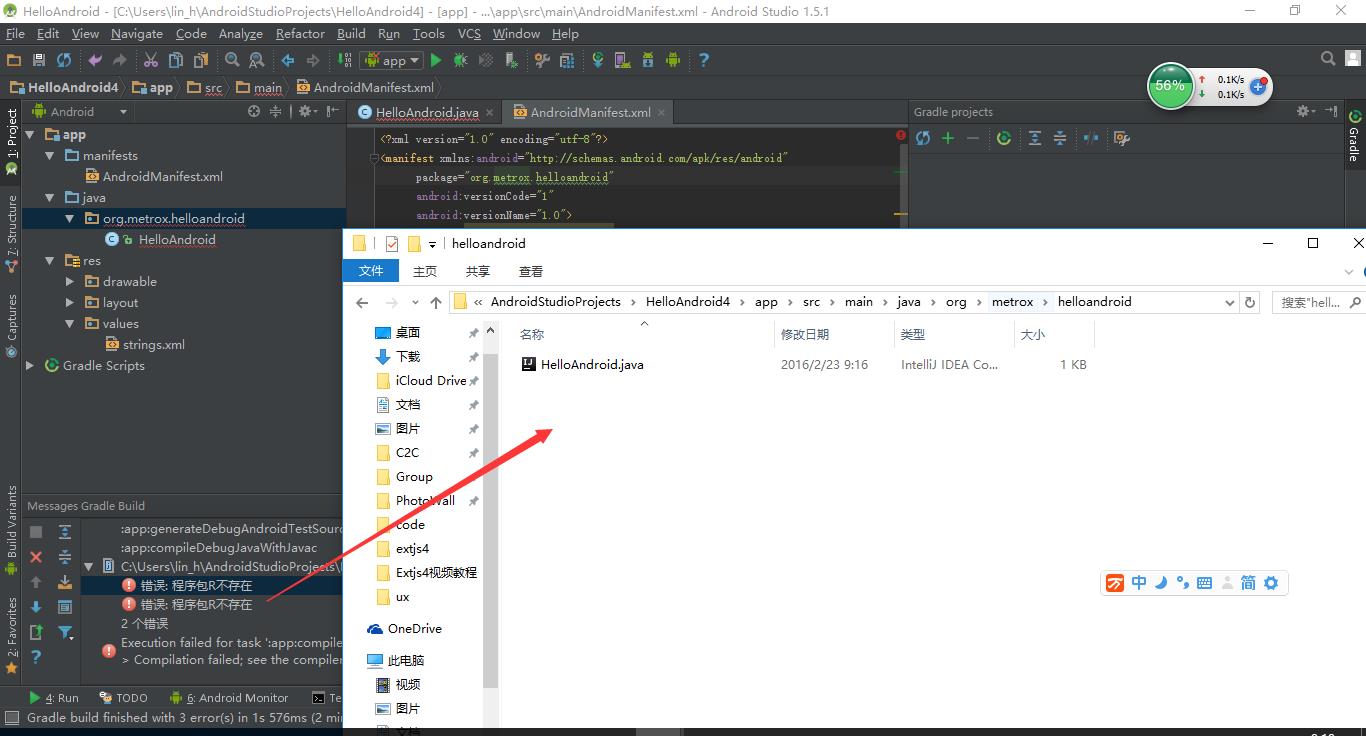The image size is (1366, 736).
Task: Click Export to text file icon in Messages
Action: pos(36,631)
